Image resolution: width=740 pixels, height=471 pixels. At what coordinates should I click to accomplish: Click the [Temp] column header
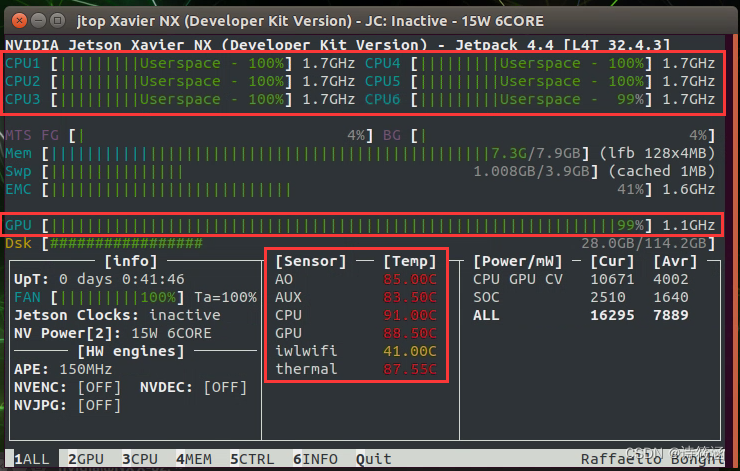point(410,261)
